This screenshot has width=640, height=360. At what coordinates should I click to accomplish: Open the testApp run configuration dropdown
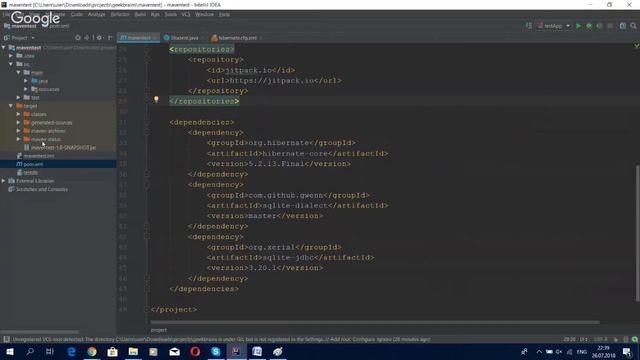tap(554, 26)
